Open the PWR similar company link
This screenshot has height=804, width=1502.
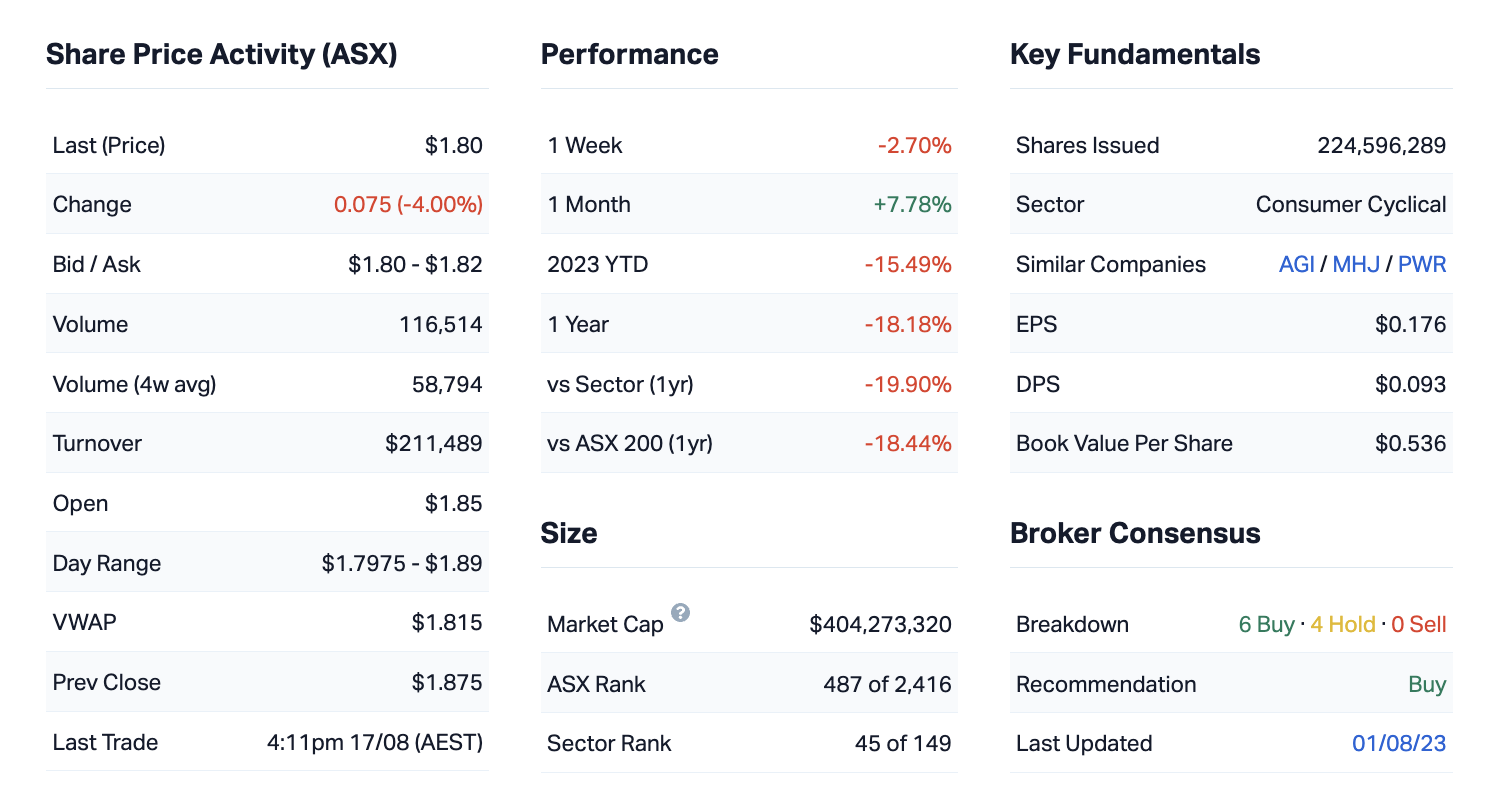(1422, 264)
